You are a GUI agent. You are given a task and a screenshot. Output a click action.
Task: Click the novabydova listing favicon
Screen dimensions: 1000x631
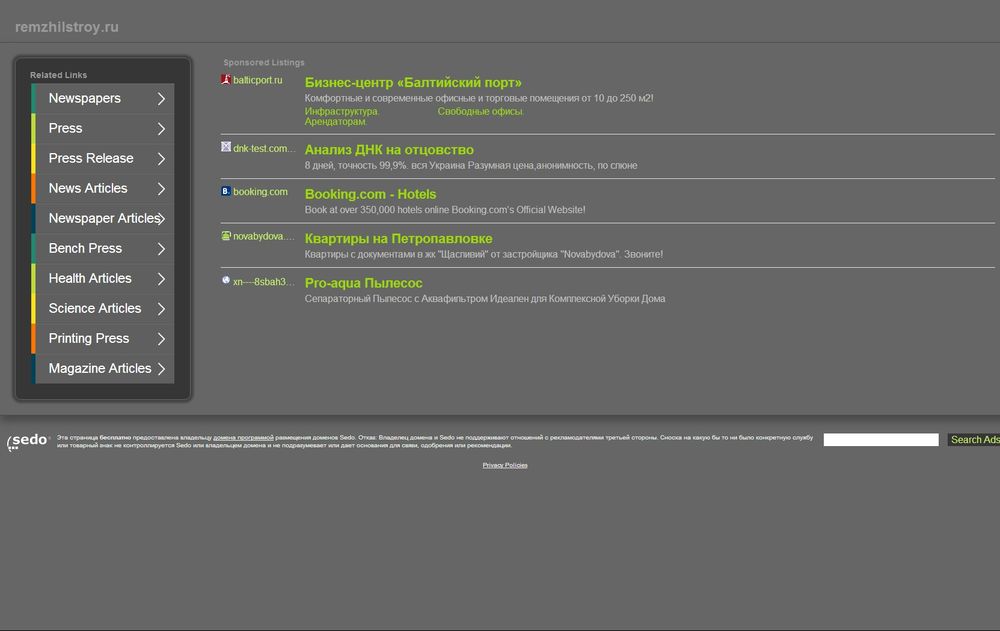tap(226, 236)
